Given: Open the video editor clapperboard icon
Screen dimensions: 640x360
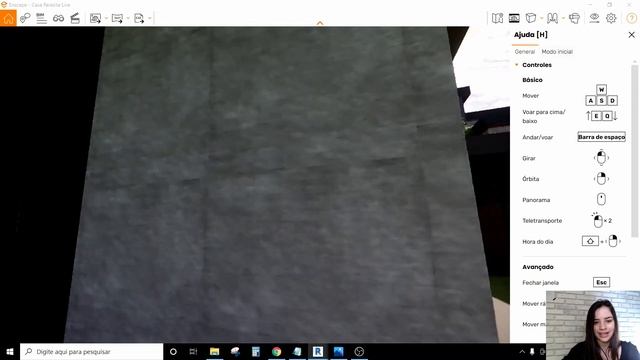Looking at the screenshot, I should (75, 18).
